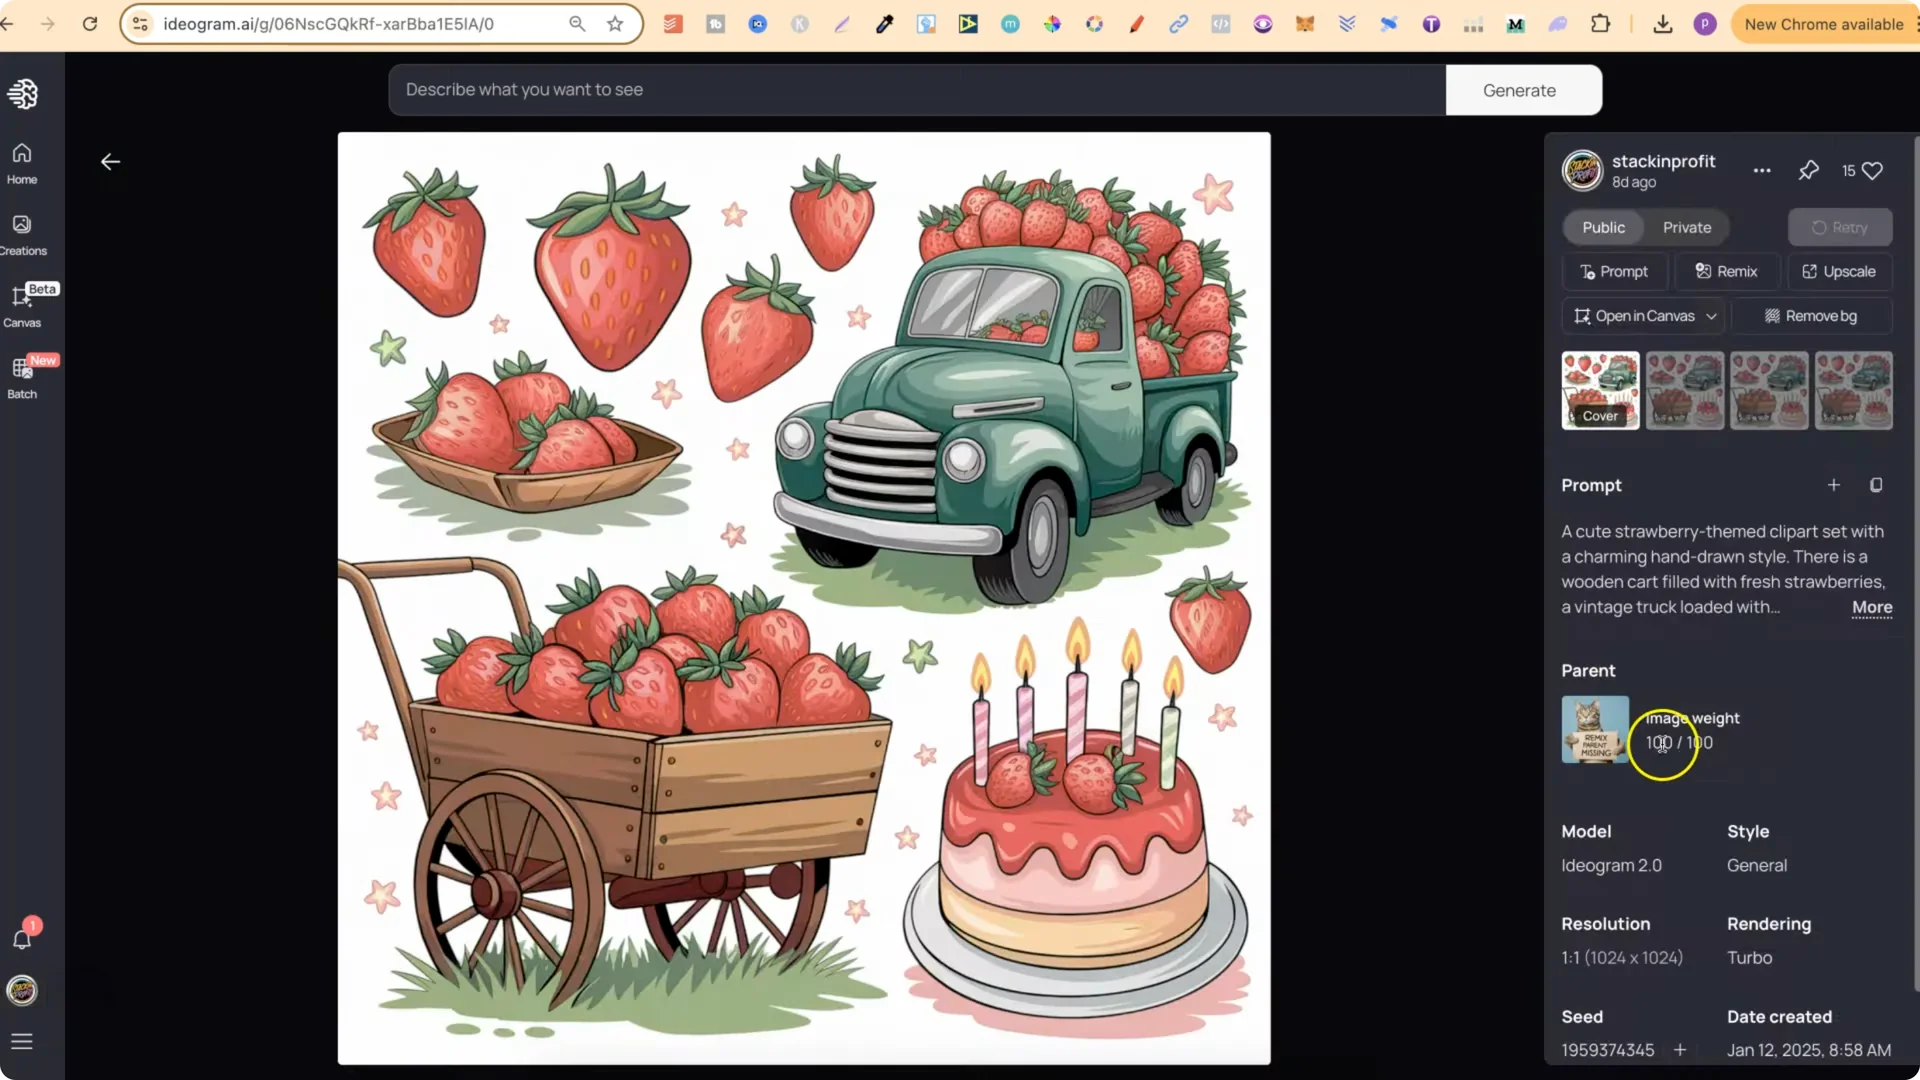
Task: Like the image with the heart icon
Action: click(x=1872, y=171)
